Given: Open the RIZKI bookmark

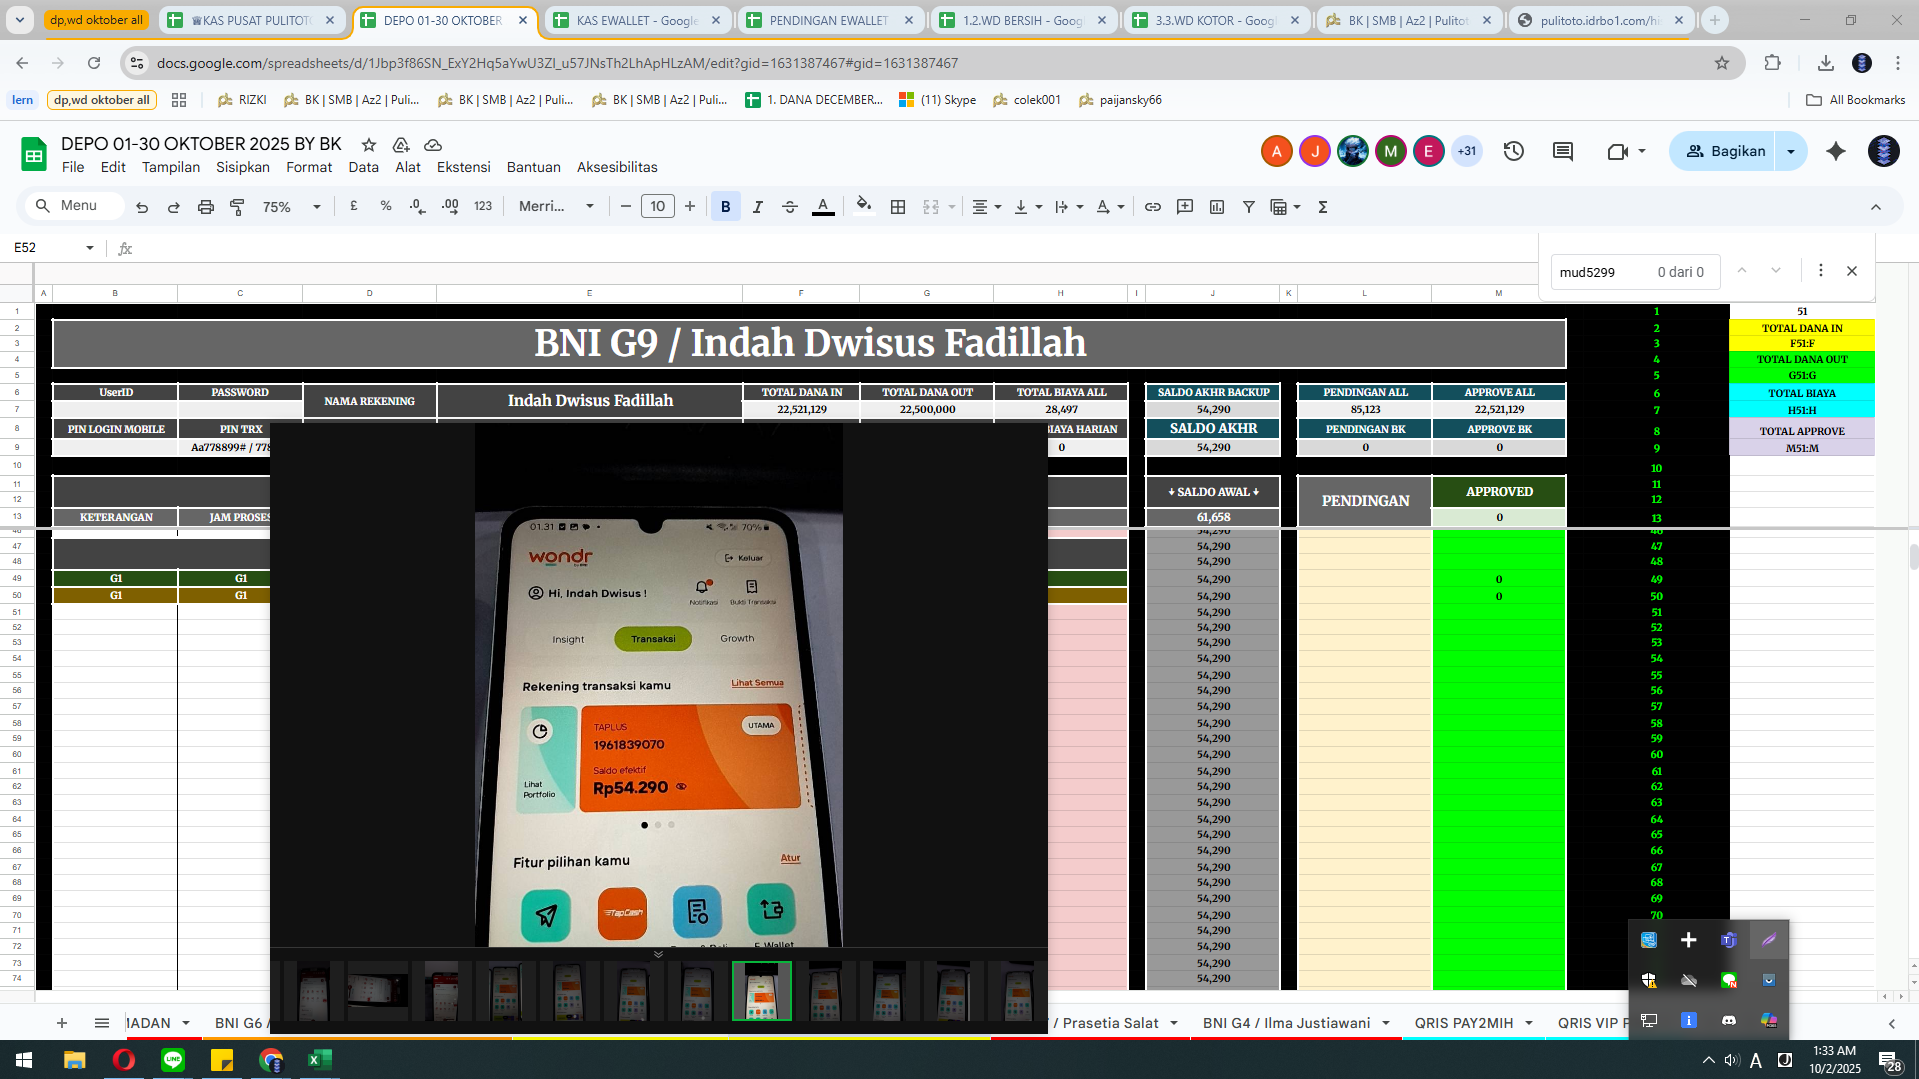Looking at the screenshot, I should [x=242, y=100].
